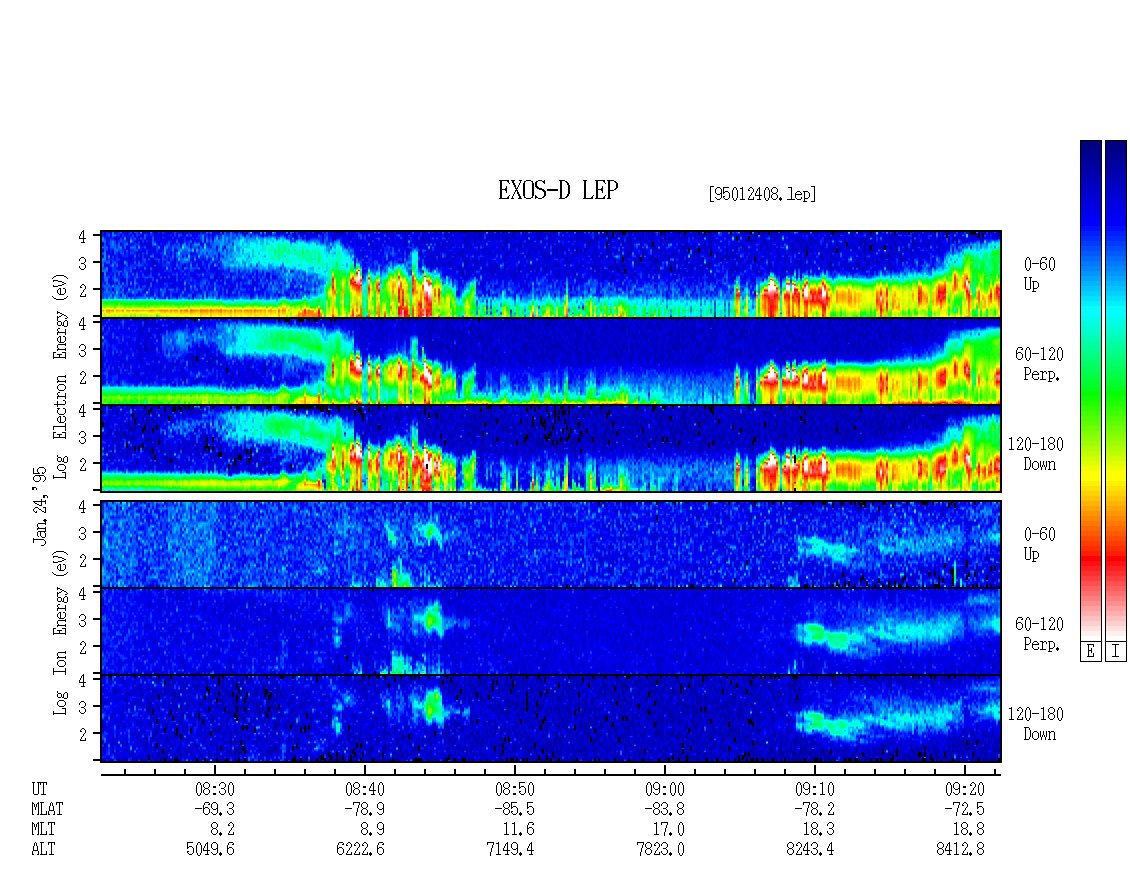1130x875 pixels.
Task: Select the electron 0-60 Up pitch angle label
Action: [x=1039, y=274]
